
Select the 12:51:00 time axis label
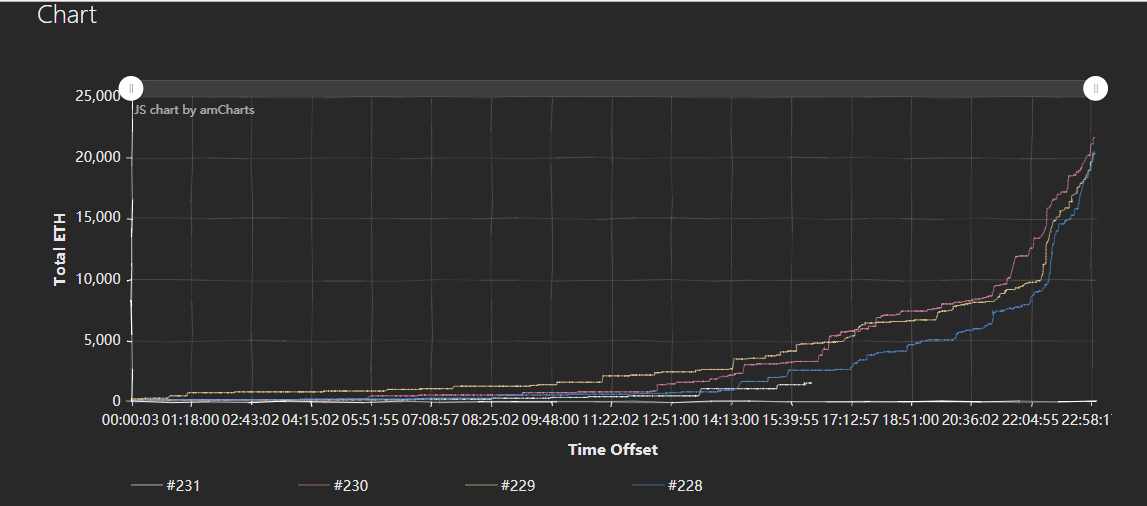[672, 420]
